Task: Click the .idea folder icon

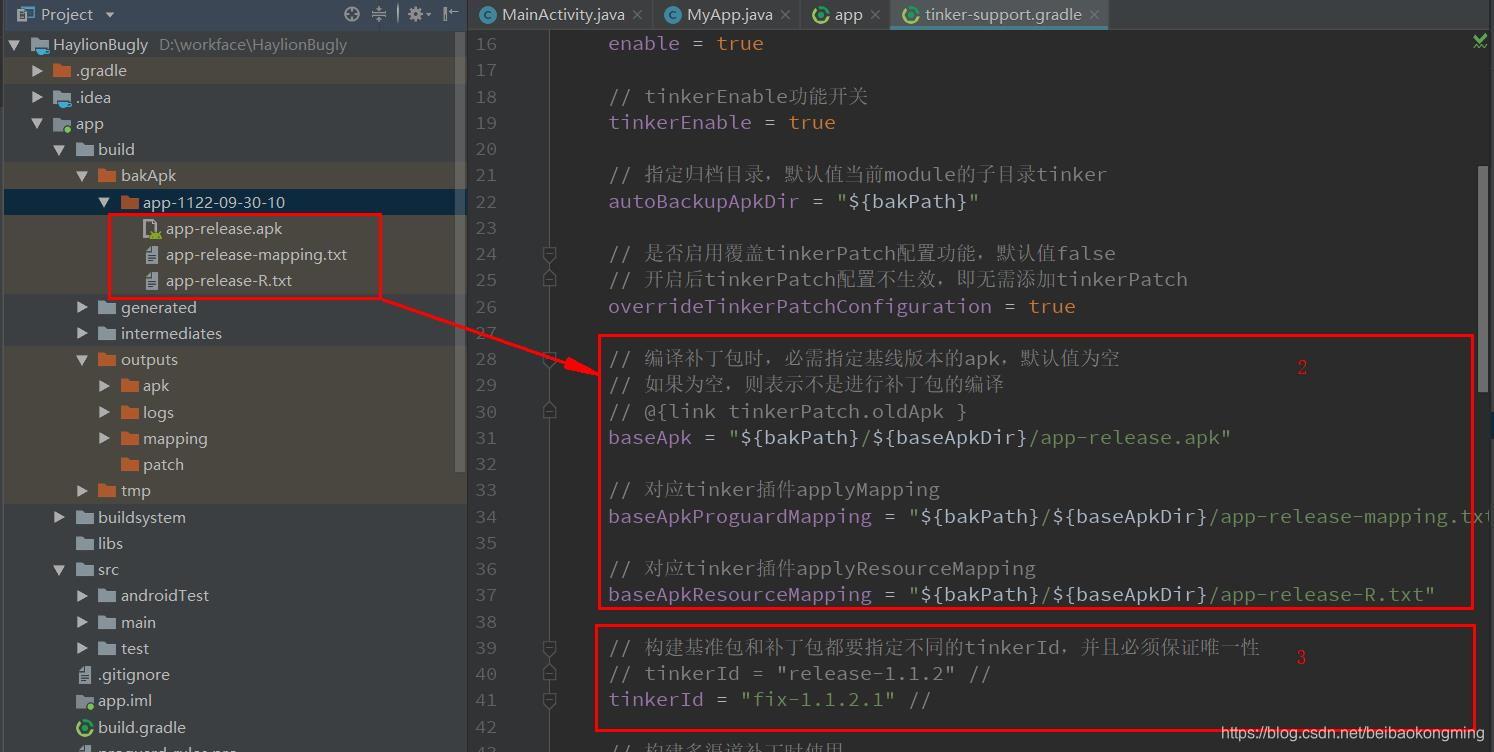Action: (x=62, y=97)
